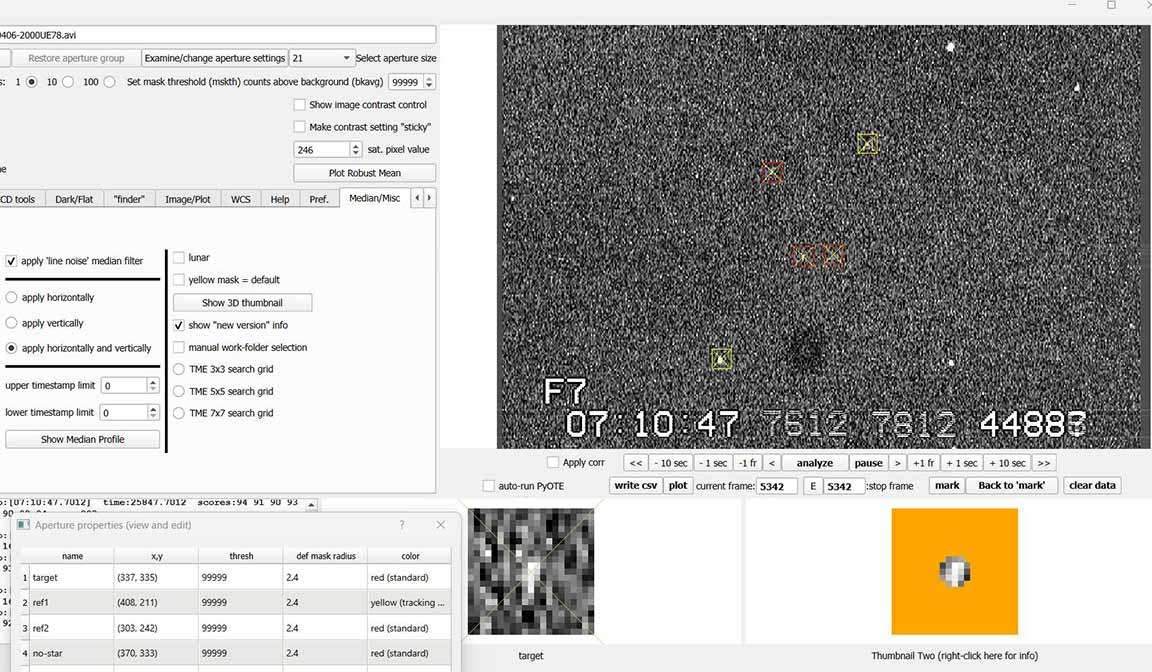This screenshot has height=672, width=1152.
Task: Click the upper timestamp limit spinner arrows
Action: pos(153,386)
